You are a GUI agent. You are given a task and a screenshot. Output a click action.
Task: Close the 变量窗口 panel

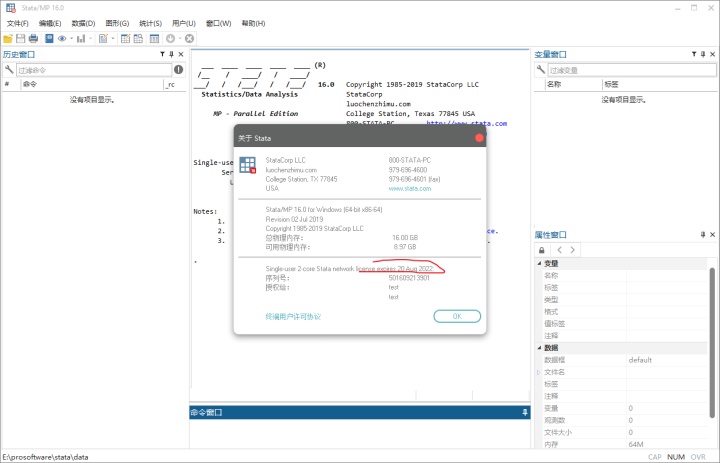pyautogui.click(x=713, y=54)
